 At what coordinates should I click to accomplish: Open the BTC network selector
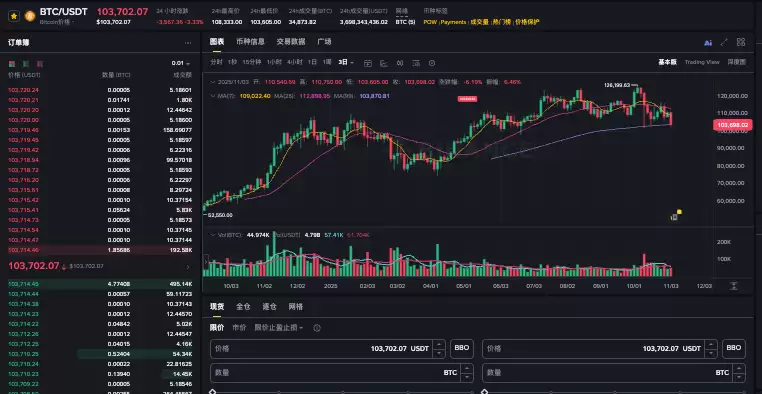click(405, 22)
